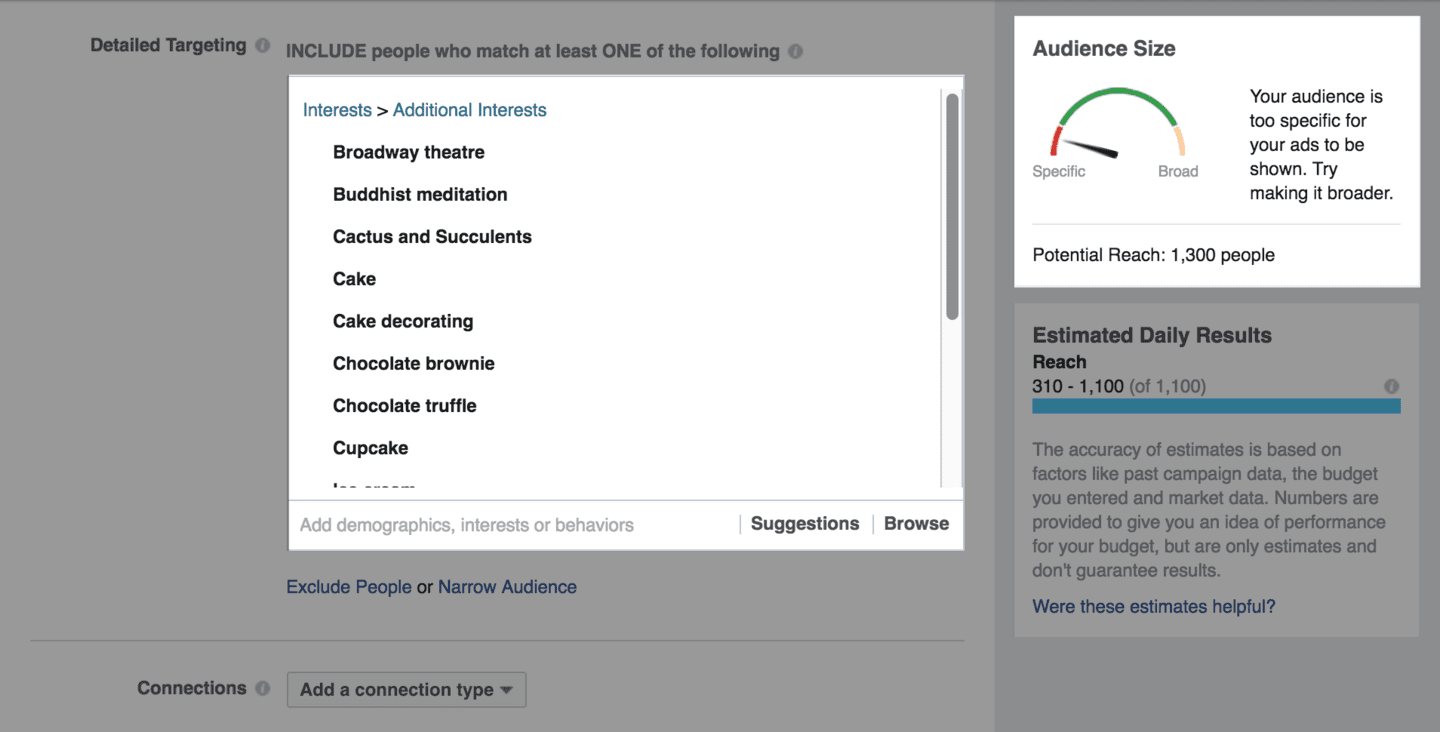Screen dimensions: 1440x732
Task: Click the Suggestions button
Action: [x=805, y=524]
